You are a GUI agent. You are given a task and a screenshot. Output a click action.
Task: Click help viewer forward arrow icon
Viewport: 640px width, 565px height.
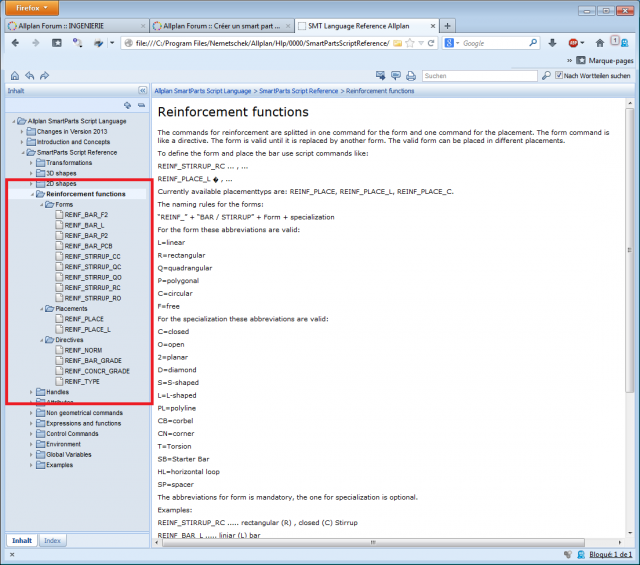(44, 76)
